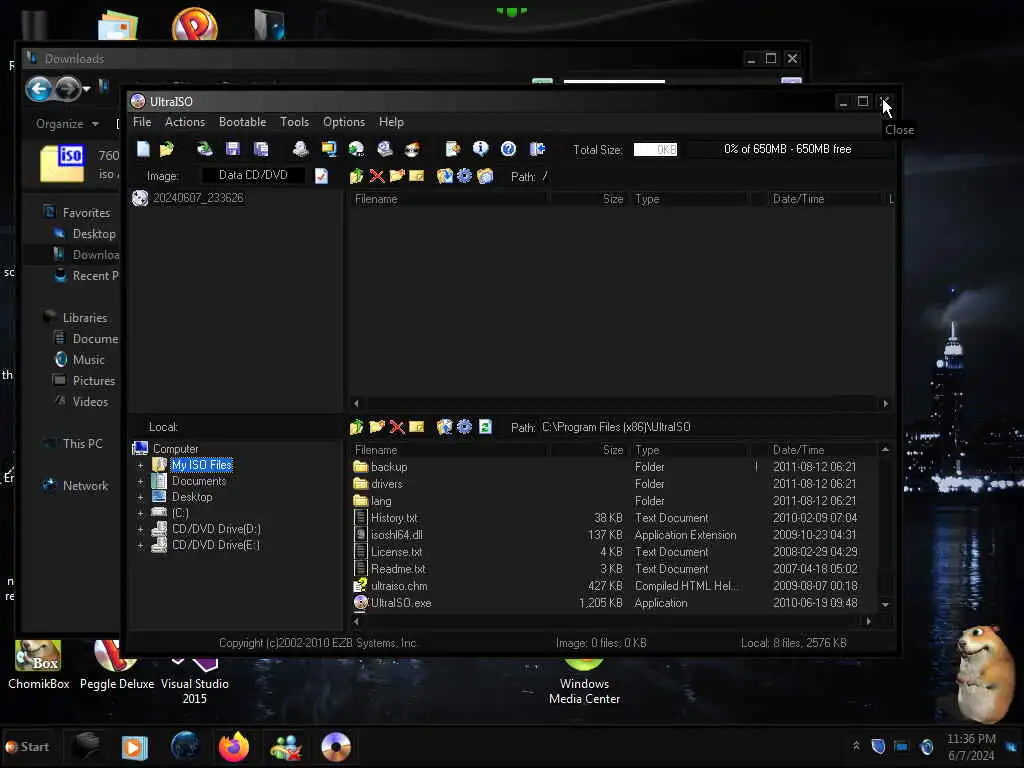Open the Actions menu
The image size is (1024, 768).
(x=185, y=122)
